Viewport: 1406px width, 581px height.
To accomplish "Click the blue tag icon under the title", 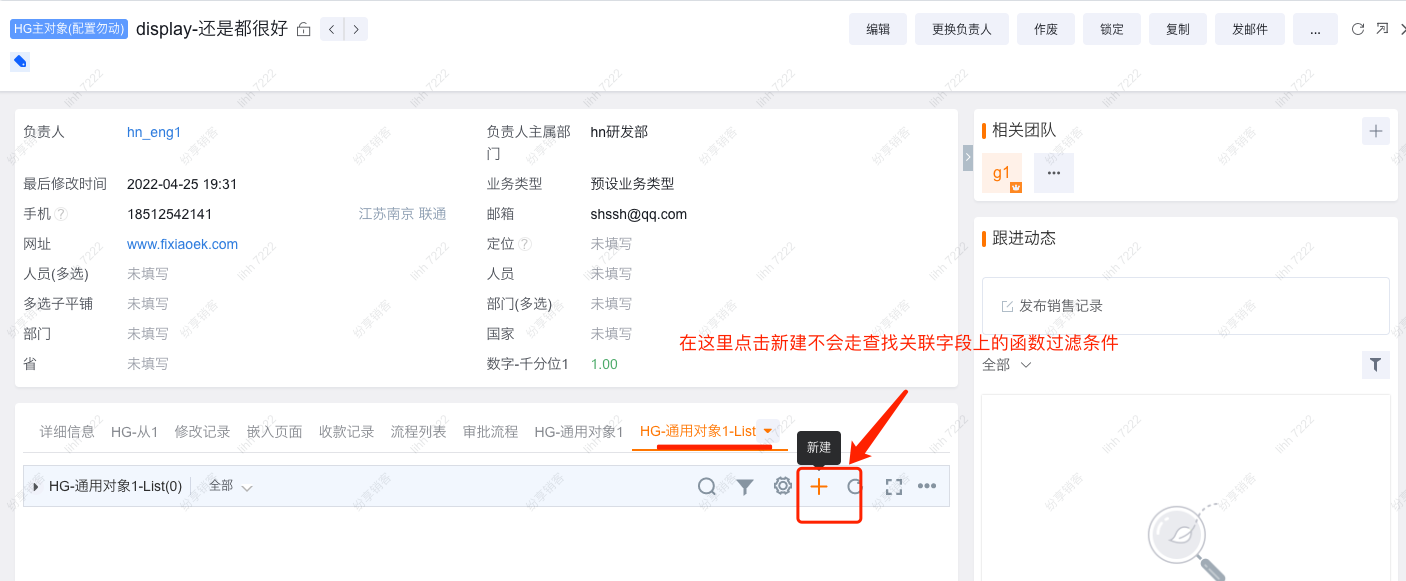I will pyautogui.click(x=20, y=62).
